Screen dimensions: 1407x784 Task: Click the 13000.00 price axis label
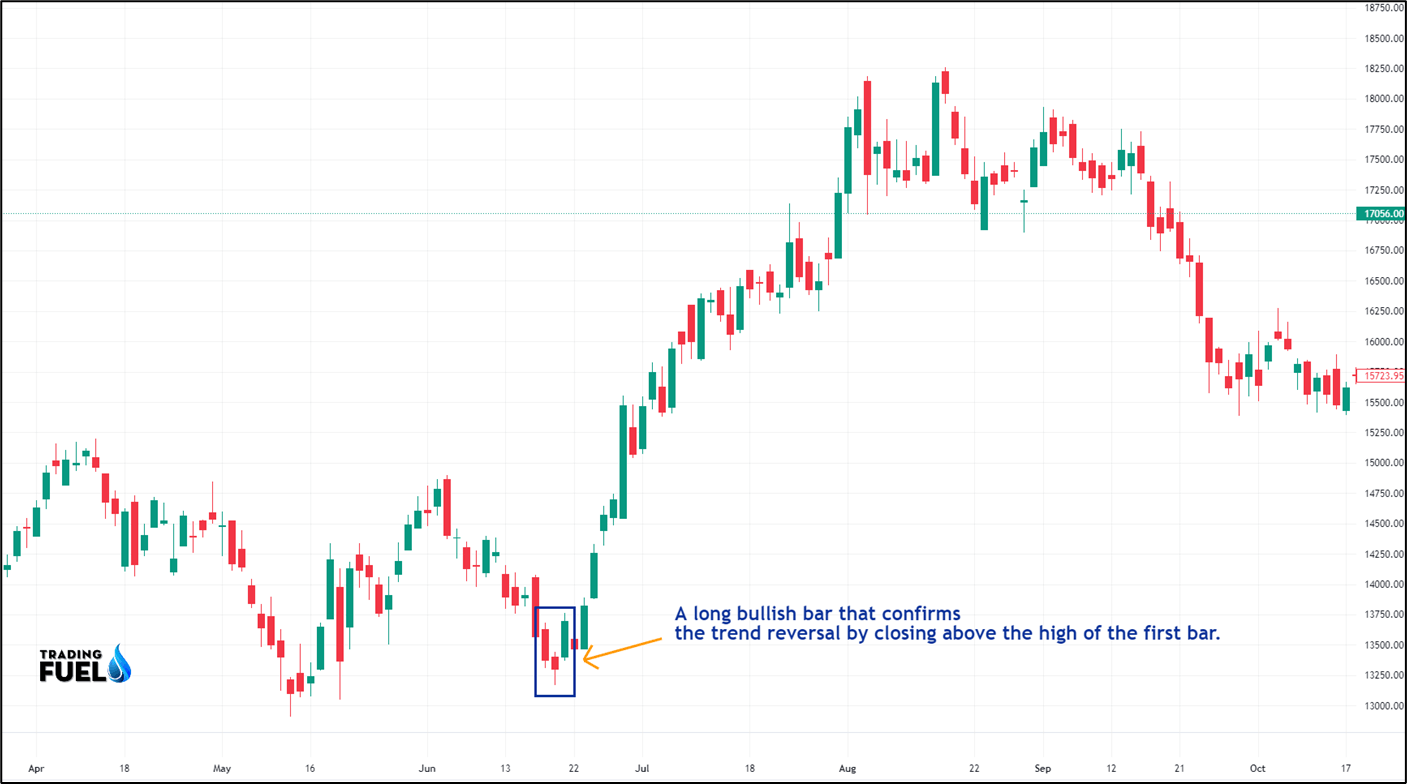click(x=1384, y=706)
